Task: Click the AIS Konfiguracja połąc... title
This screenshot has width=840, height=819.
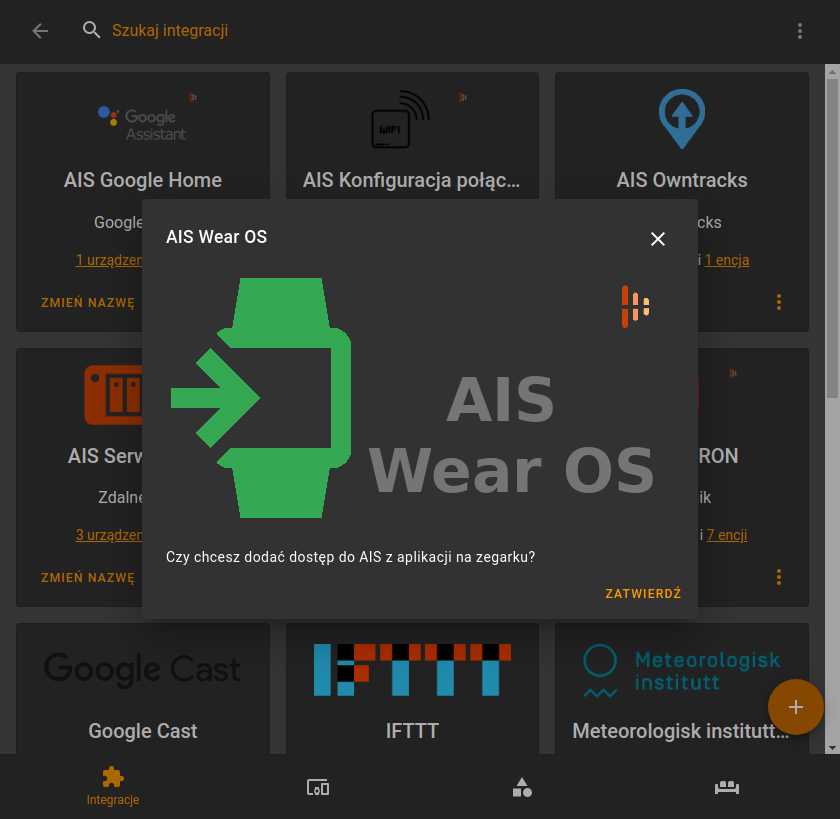Action: click(x=411, y=180)
